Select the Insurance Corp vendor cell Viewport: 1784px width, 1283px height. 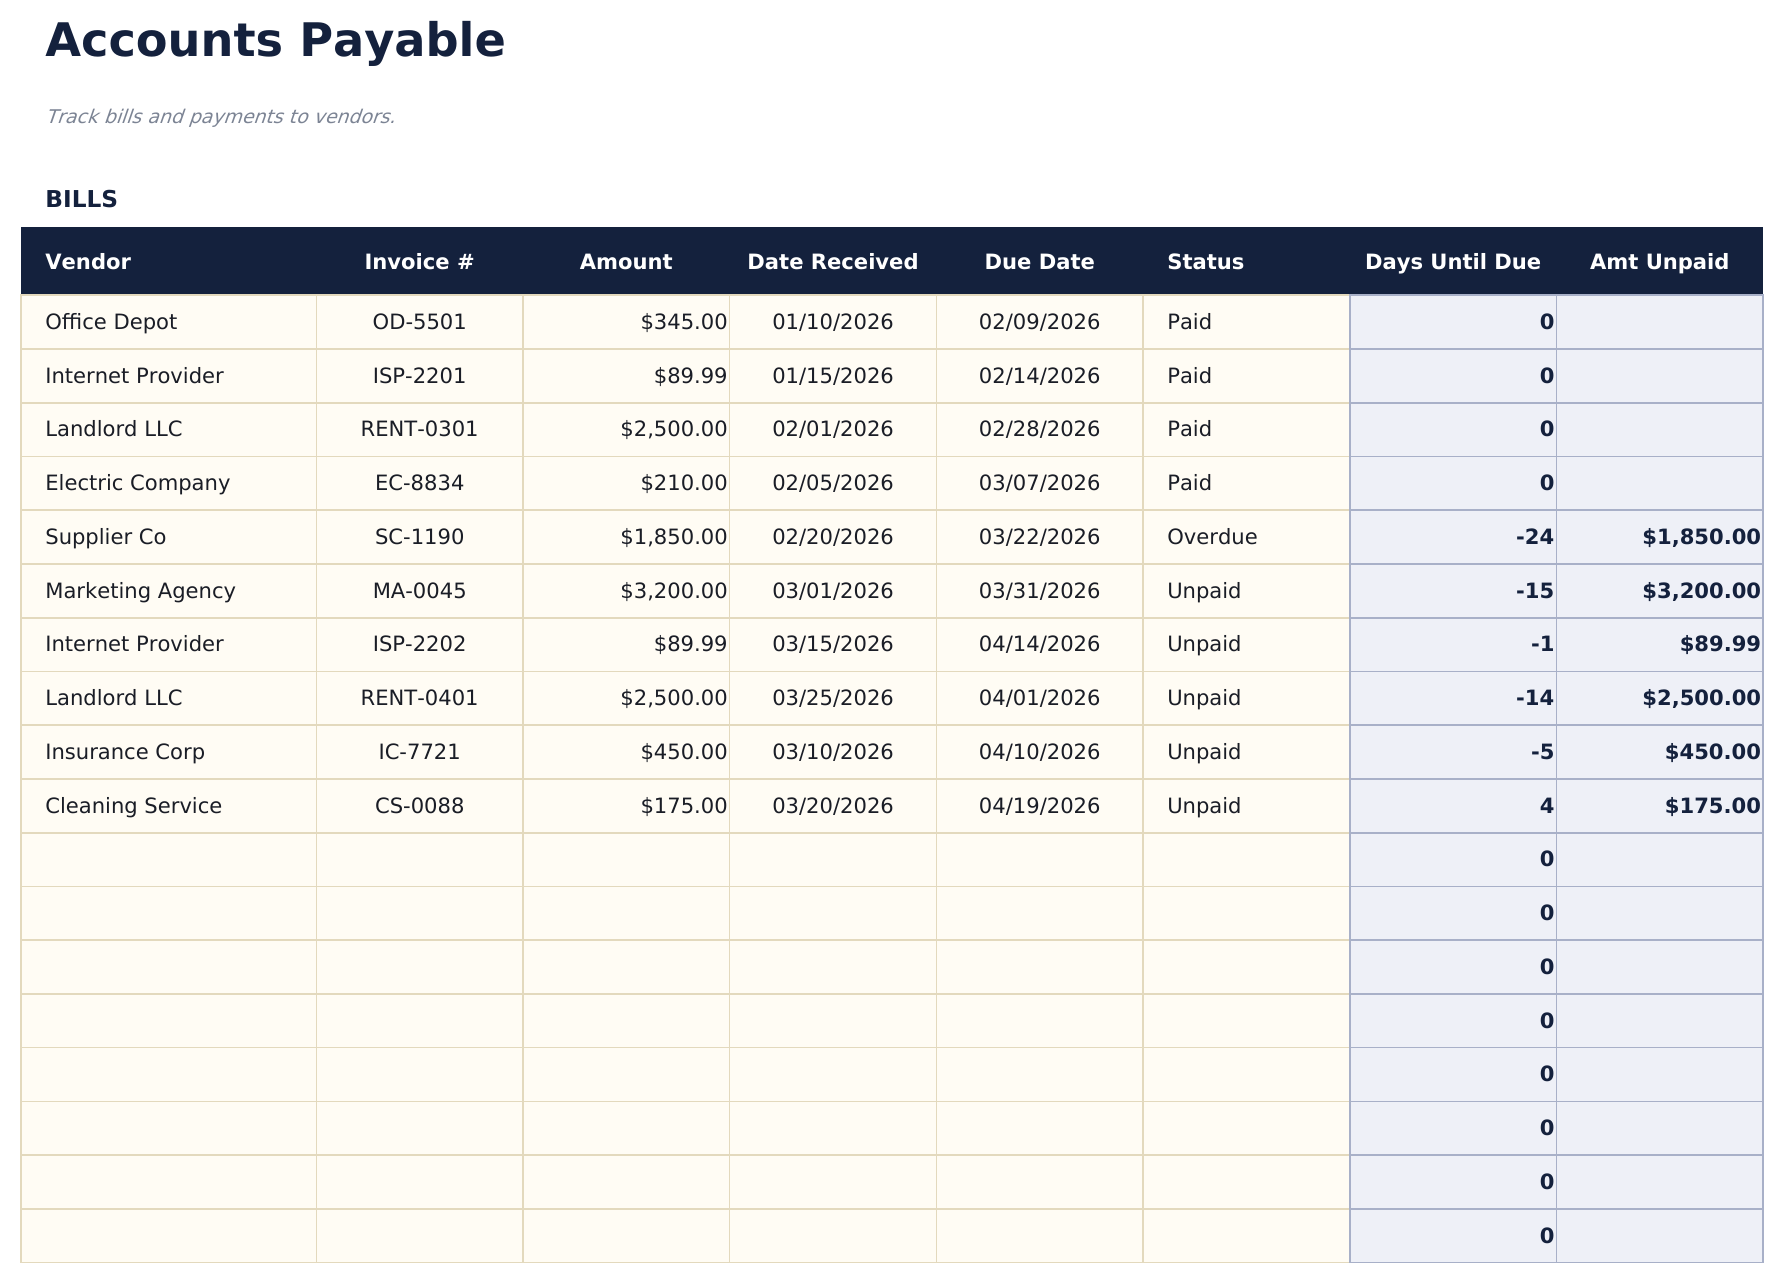pyautogui.click(x=124, y=751)
